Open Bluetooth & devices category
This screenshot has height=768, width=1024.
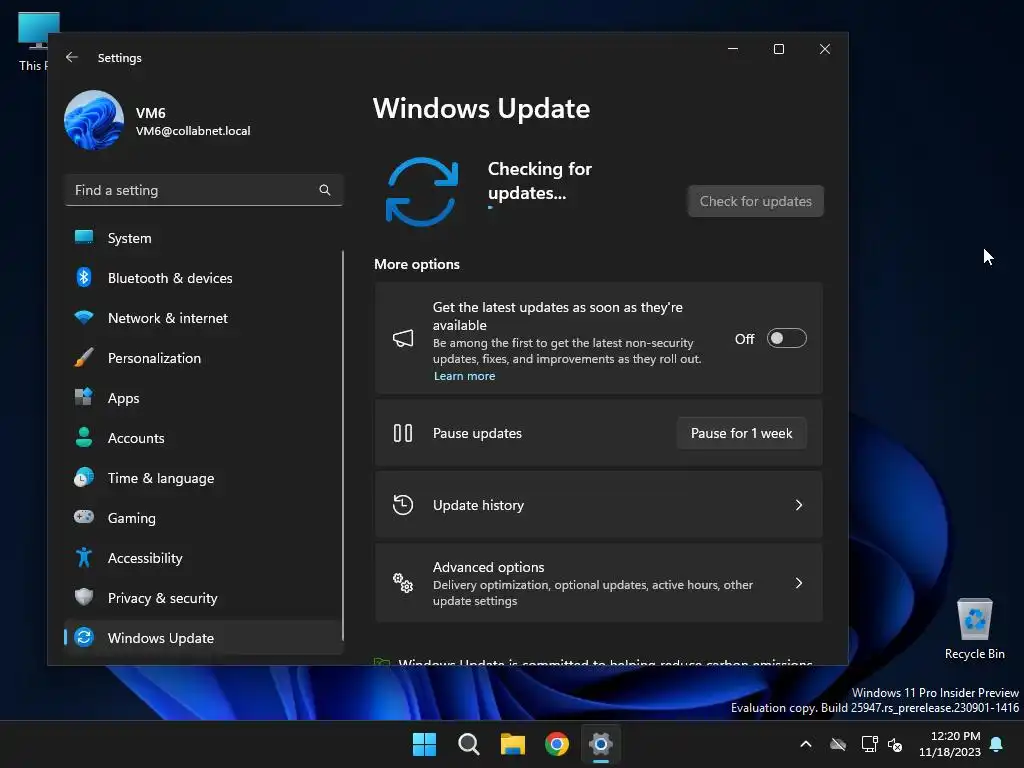click(203, 278)
